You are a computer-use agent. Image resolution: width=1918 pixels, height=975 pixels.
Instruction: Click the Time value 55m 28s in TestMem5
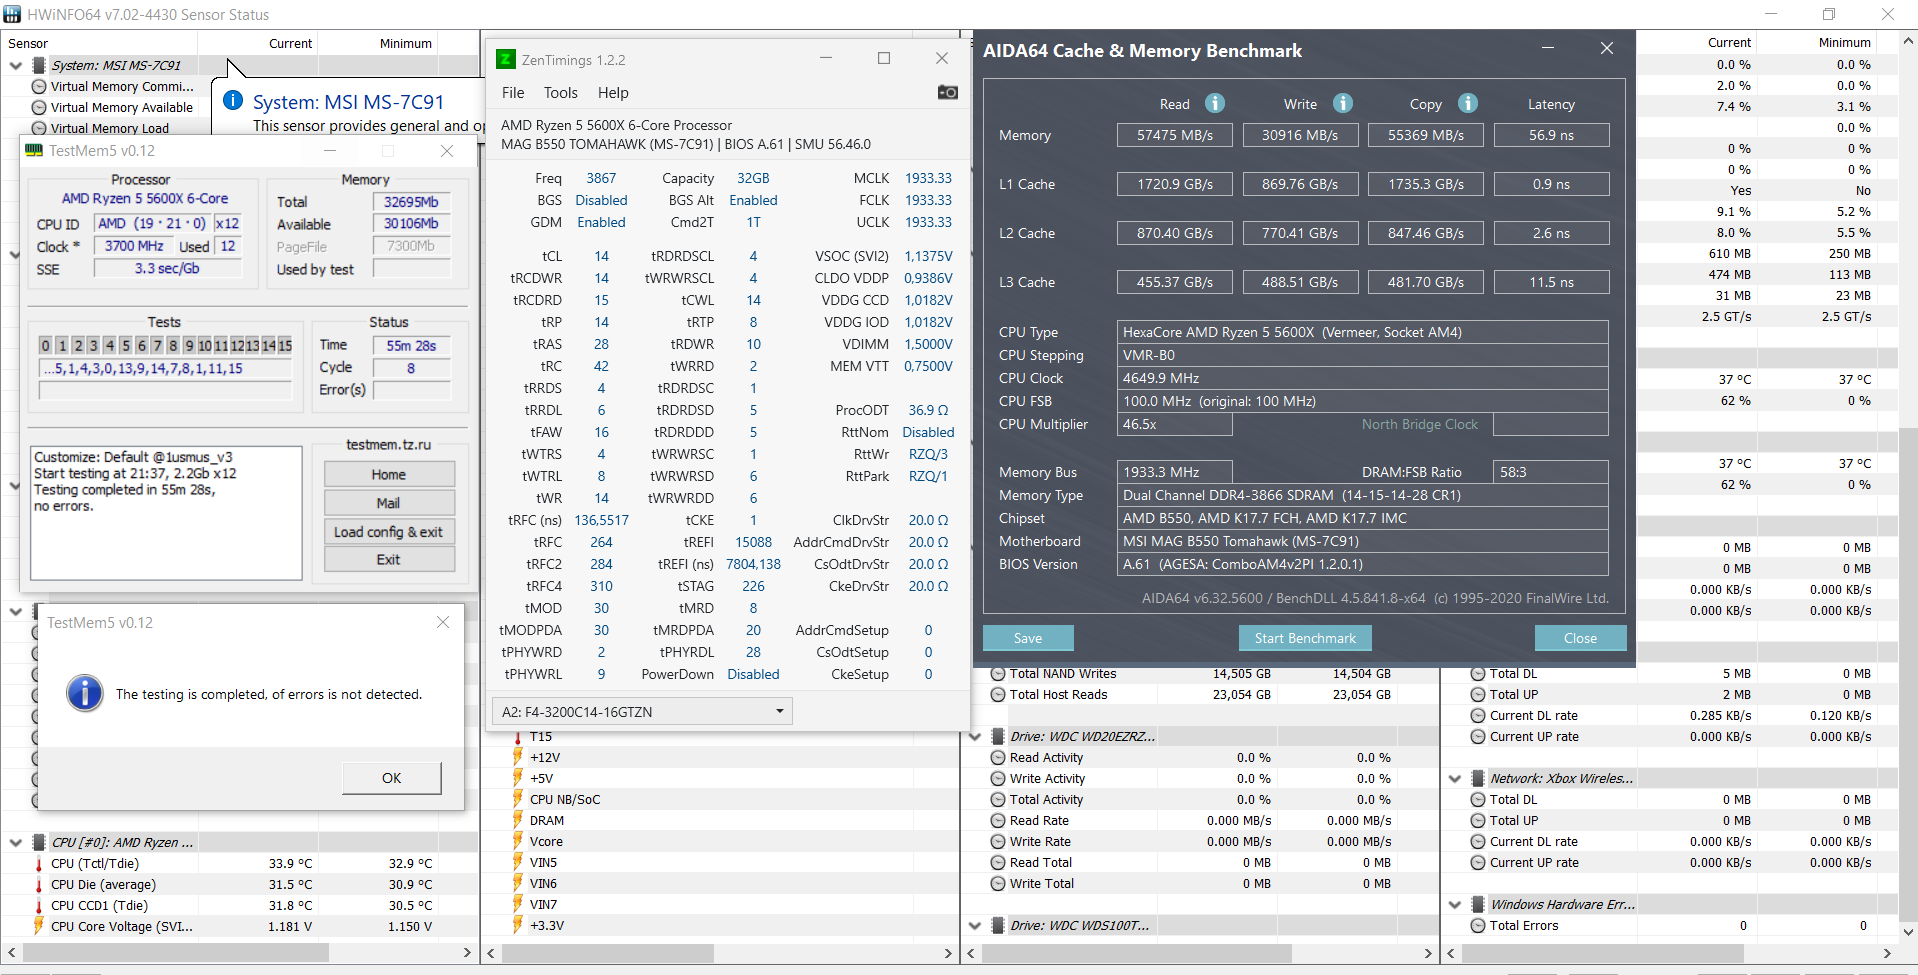[x=411, y=345]
